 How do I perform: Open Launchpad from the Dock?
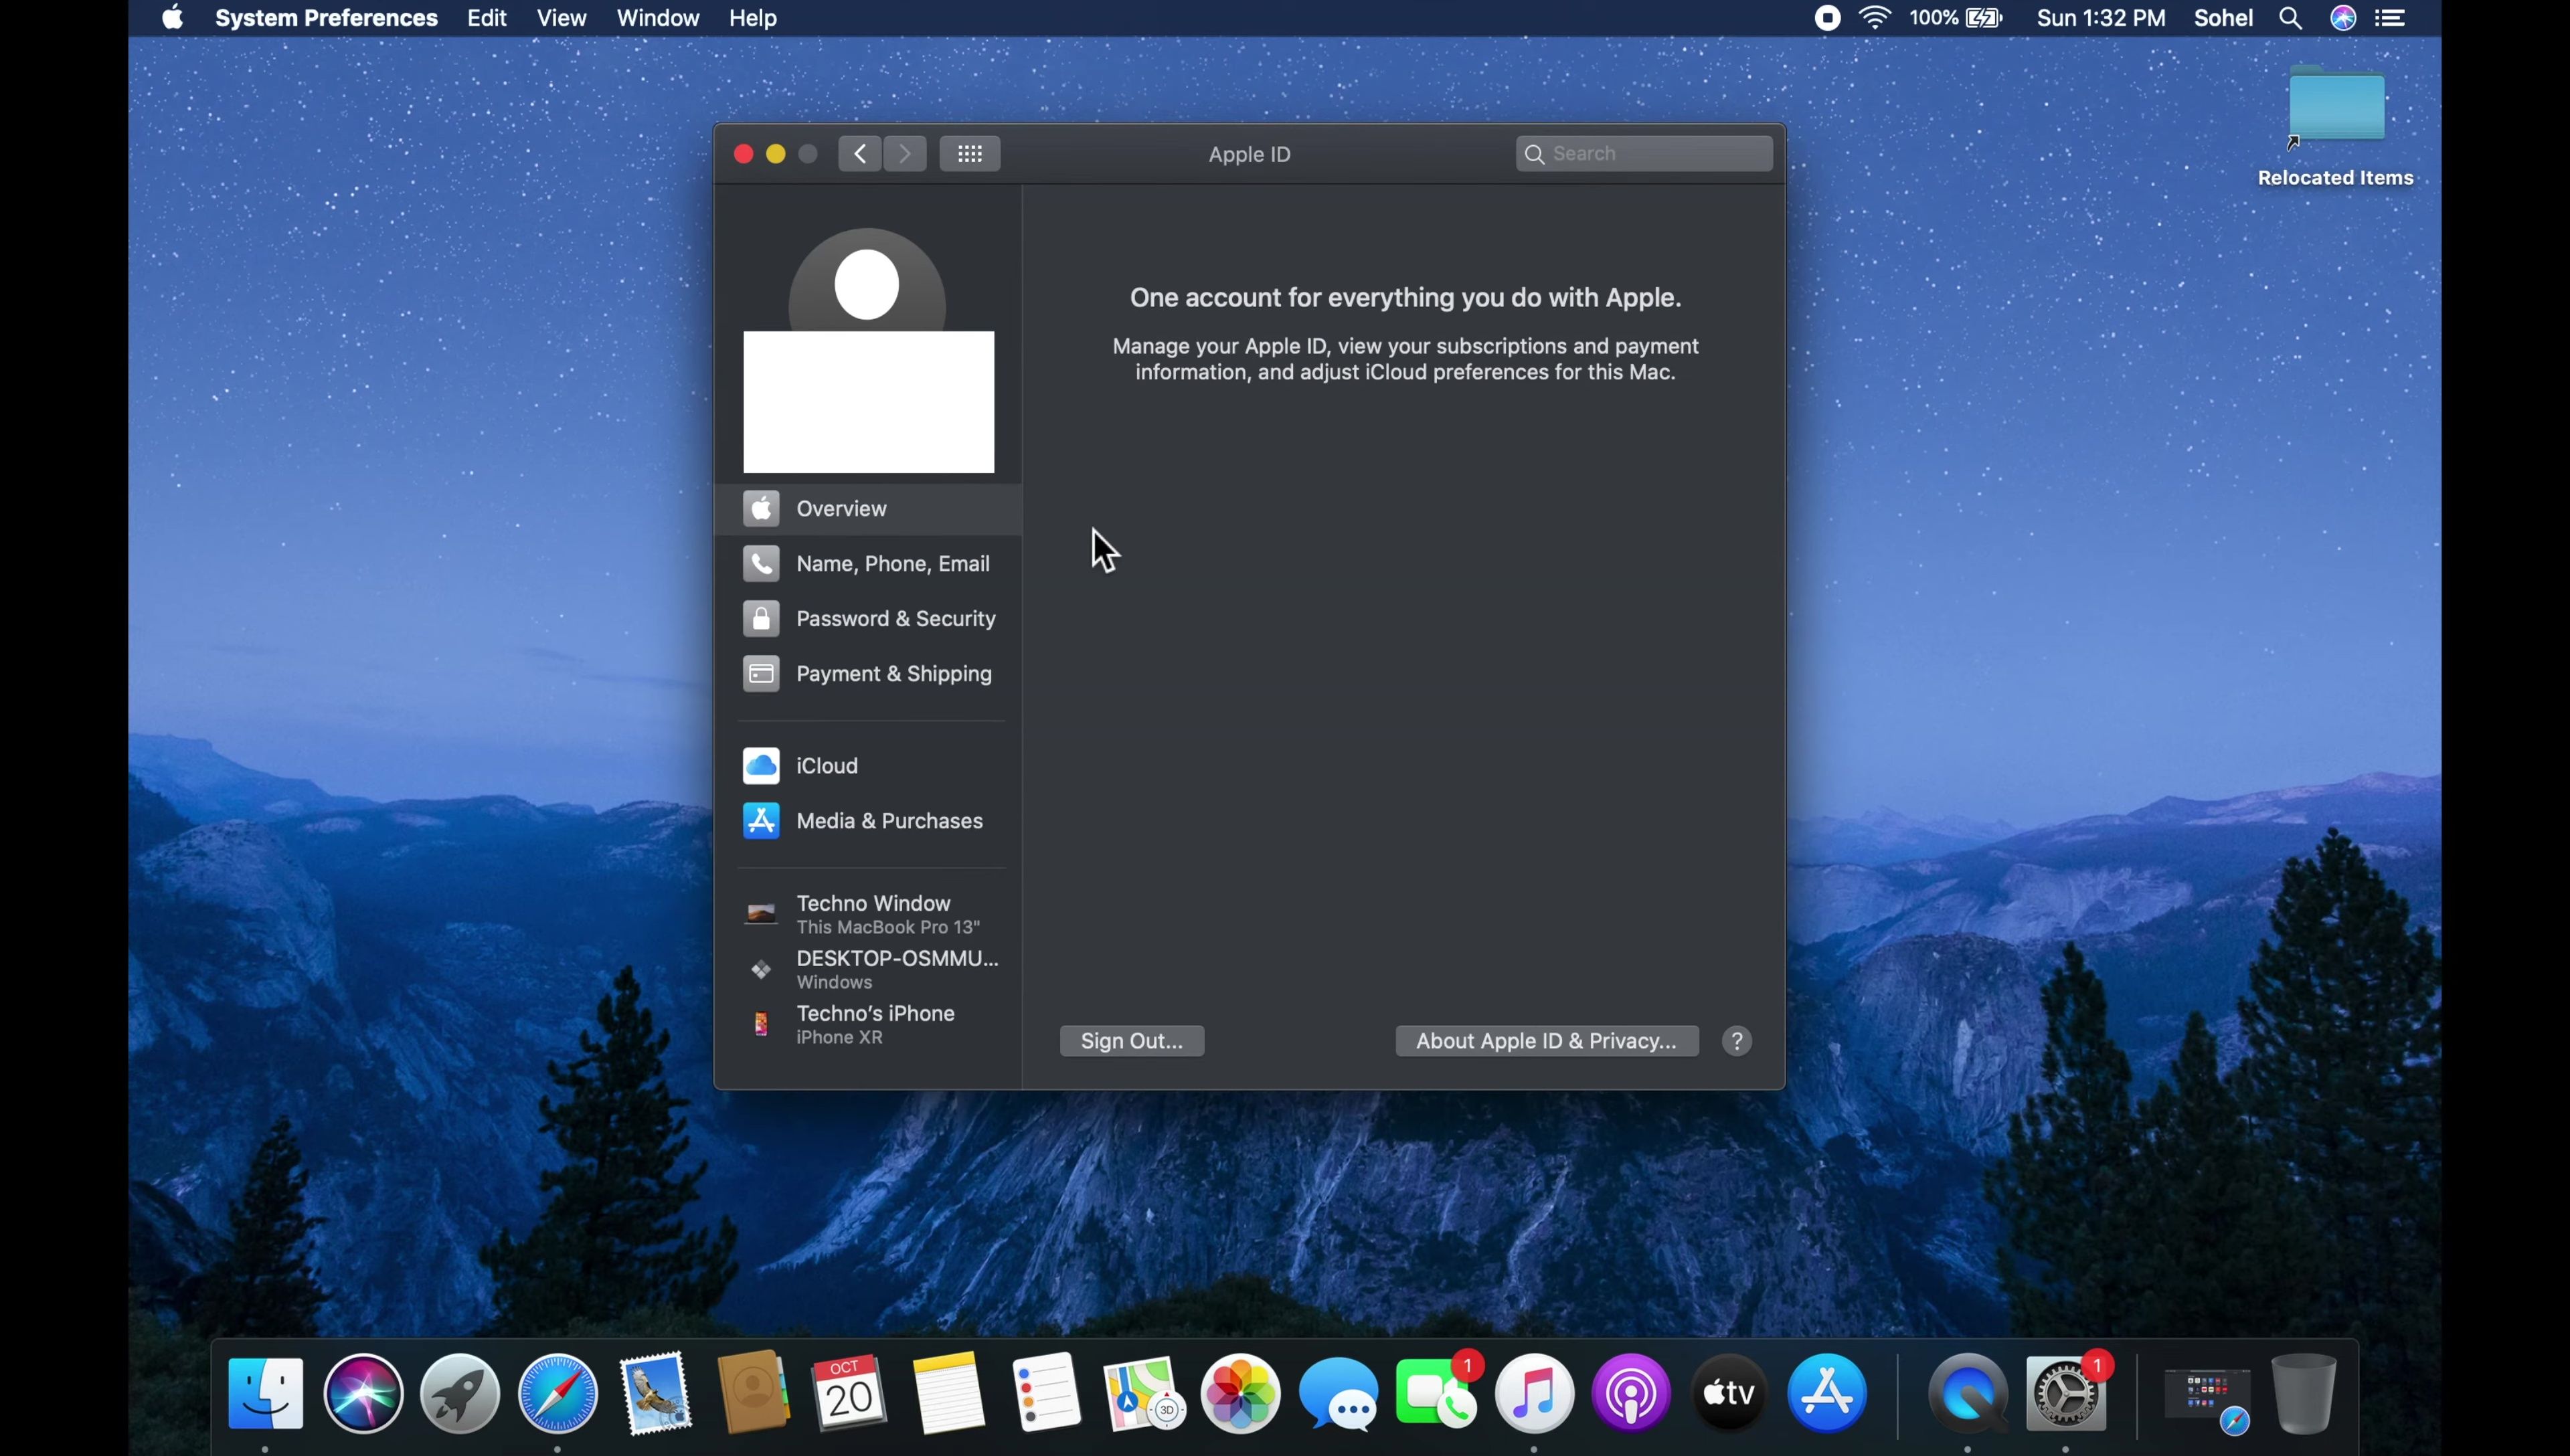point(461,1393)
